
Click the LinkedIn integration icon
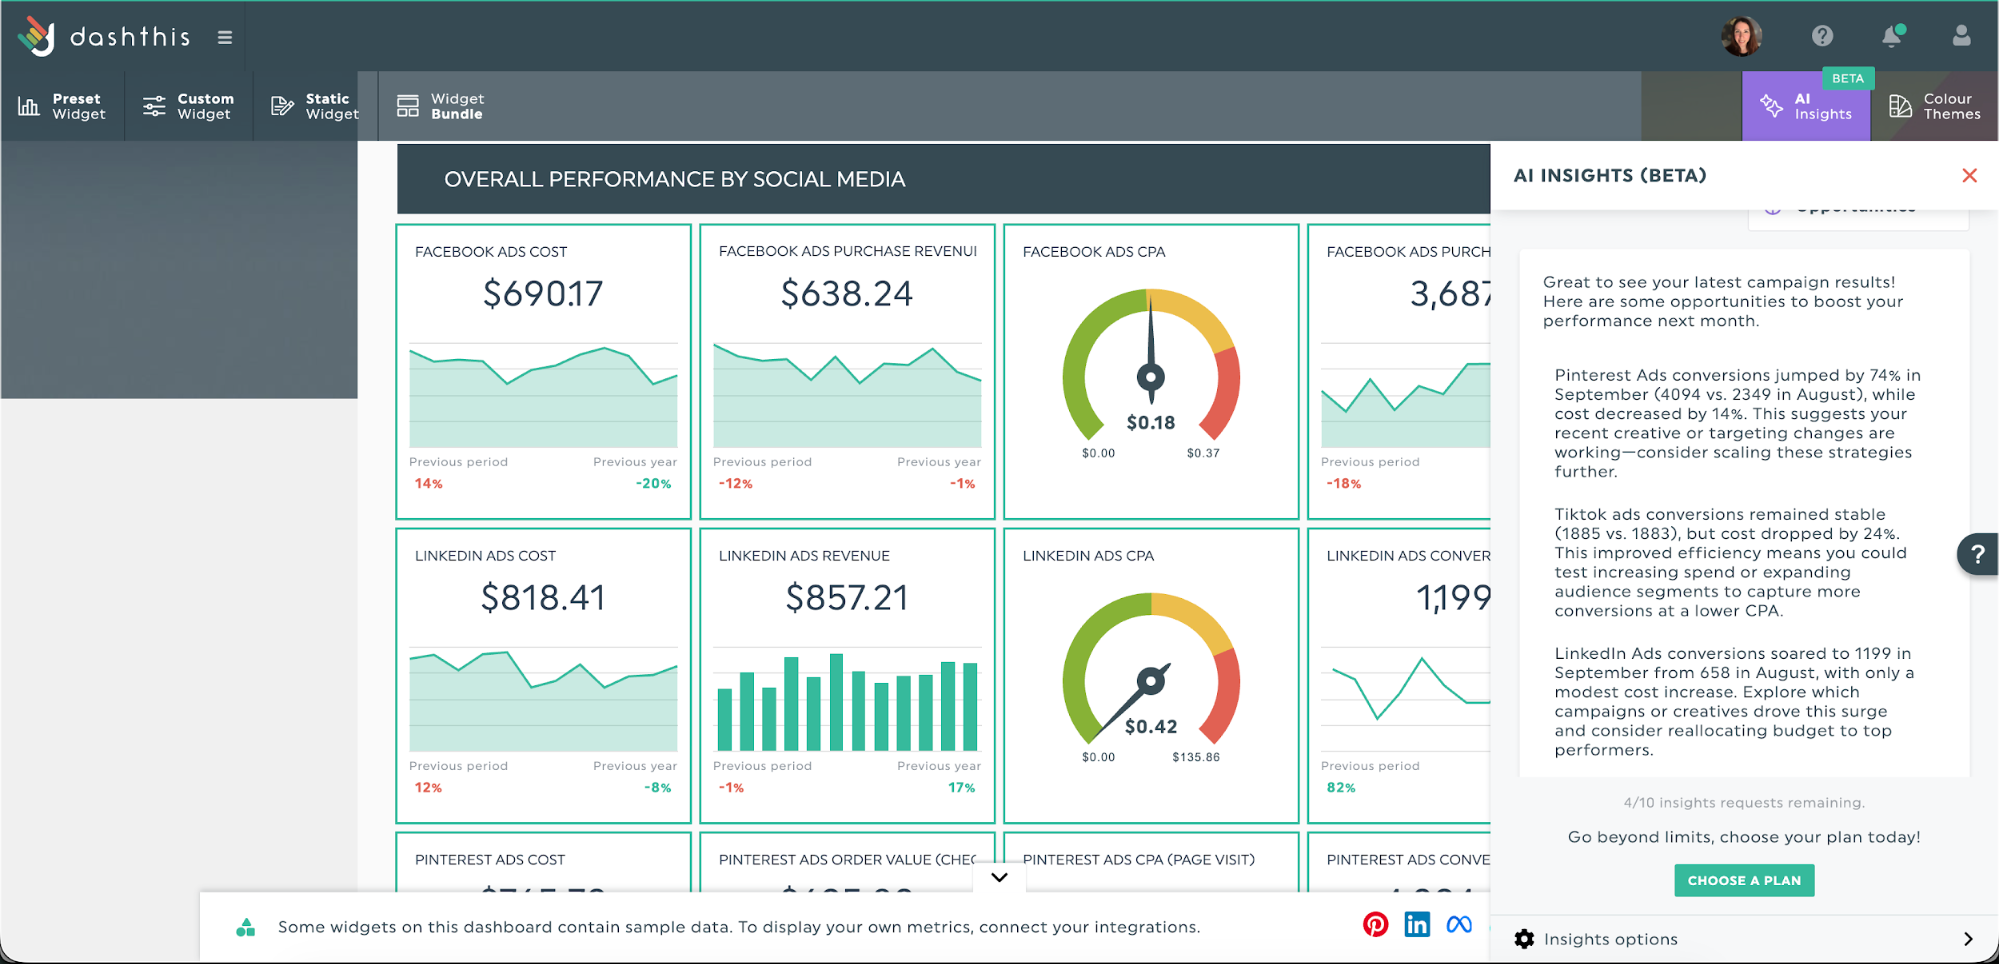1417,925
